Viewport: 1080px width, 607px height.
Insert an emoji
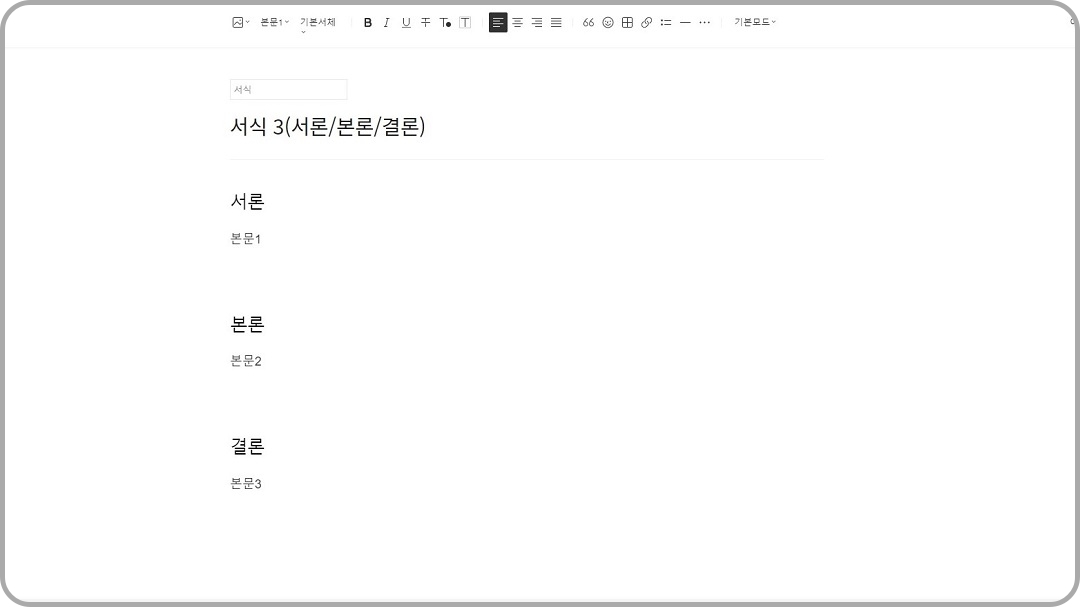tap(608, 22)
